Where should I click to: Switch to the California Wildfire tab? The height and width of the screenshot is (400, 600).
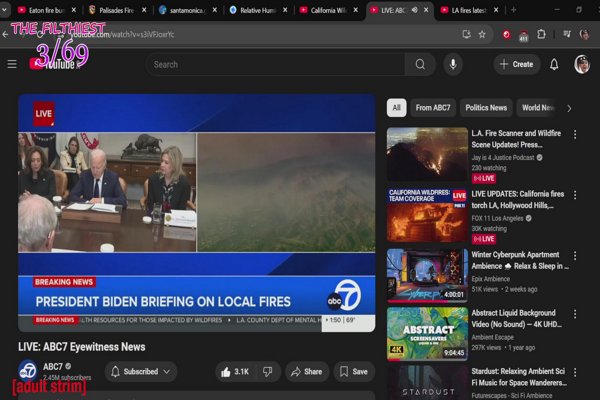328,10
